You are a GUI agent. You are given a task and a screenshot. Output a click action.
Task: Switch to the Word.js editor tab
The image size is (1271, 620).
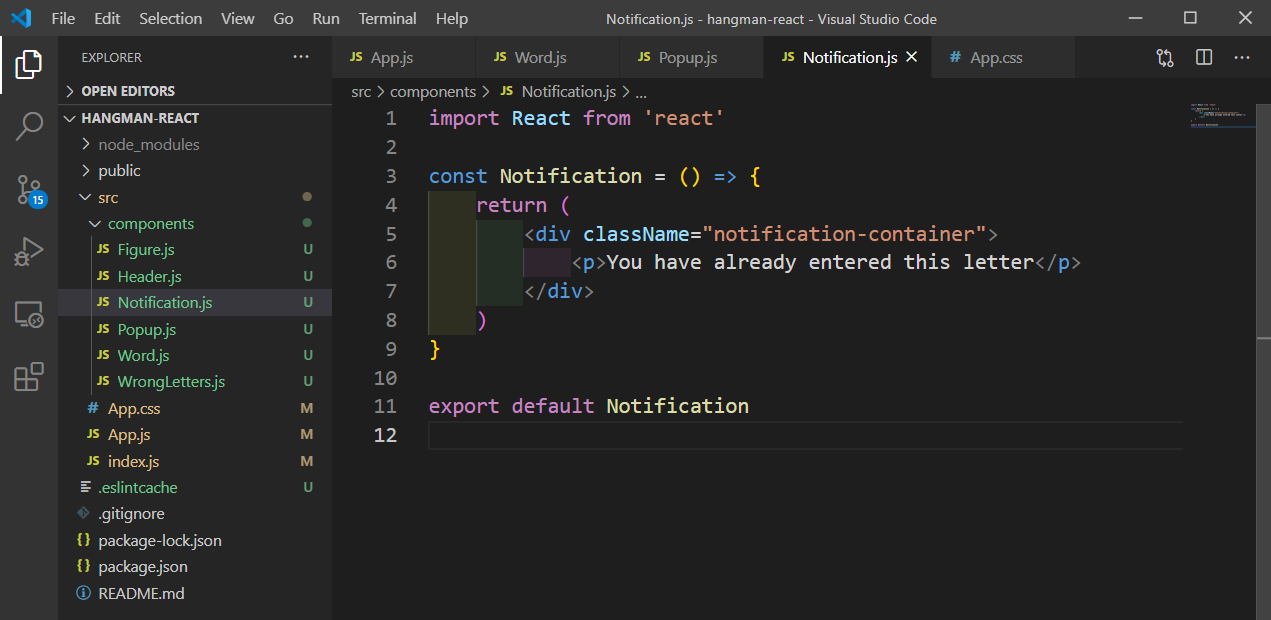[x=548, y=57]
